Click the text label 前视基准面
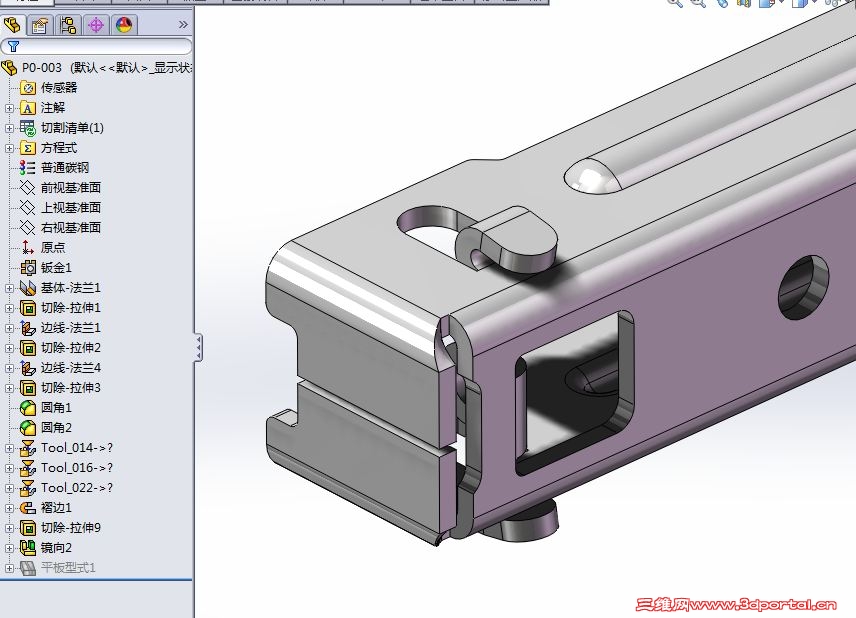The height and width of the screenshot is (618, 856). pyautogui.click(x=71, y=188)
